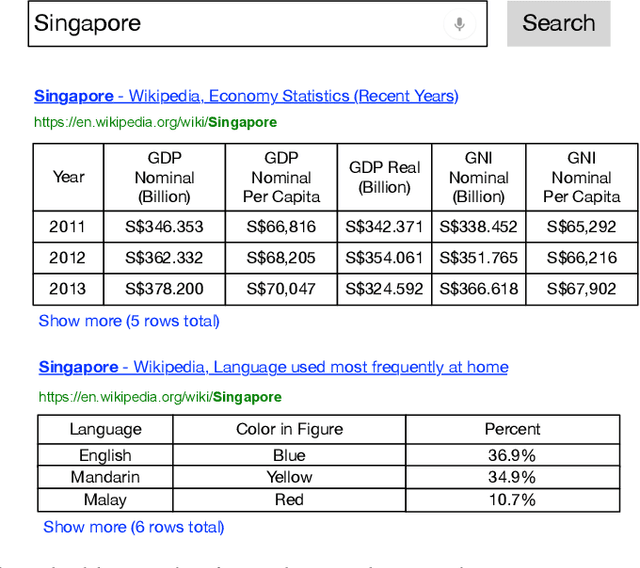Select the Color in Figure column header
Image resolution: width=640 pixels, height=568 pixels.
289,429
